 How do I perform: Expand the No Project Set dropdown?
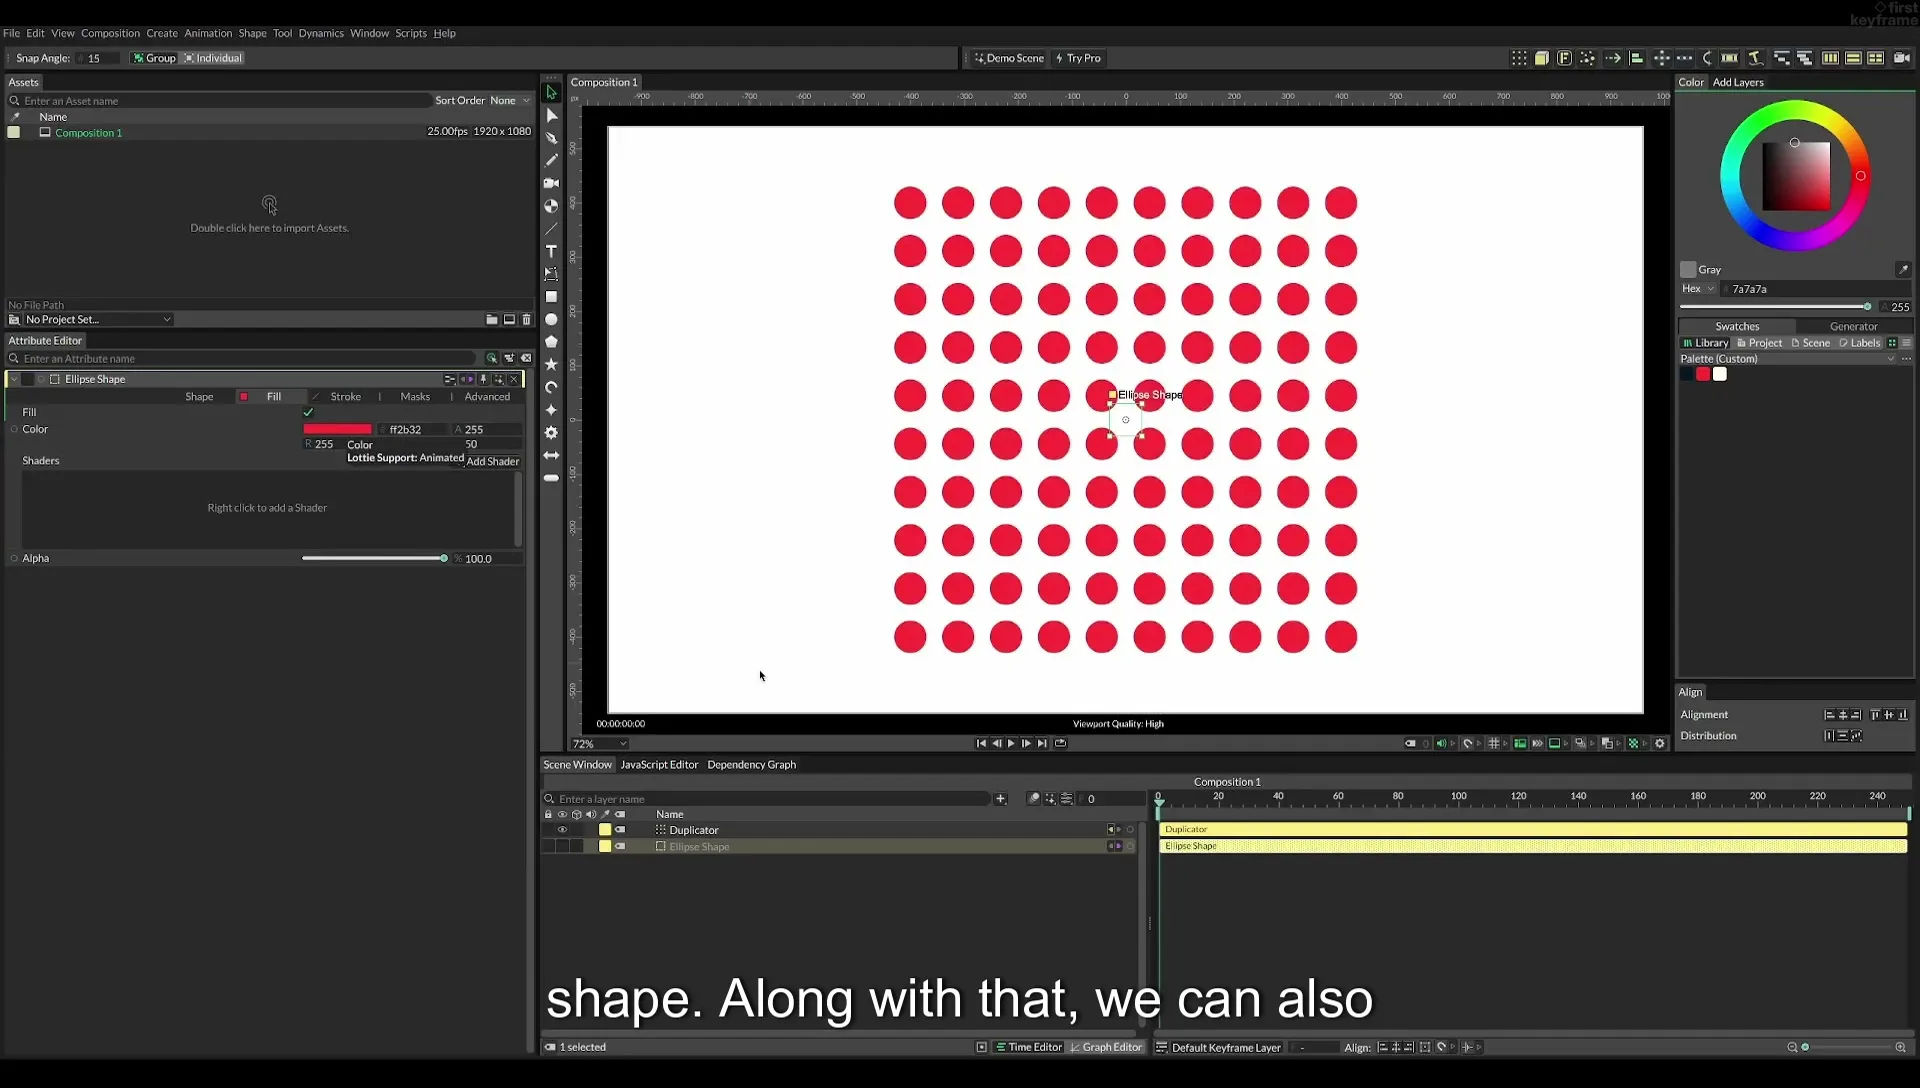pos(98,320)
